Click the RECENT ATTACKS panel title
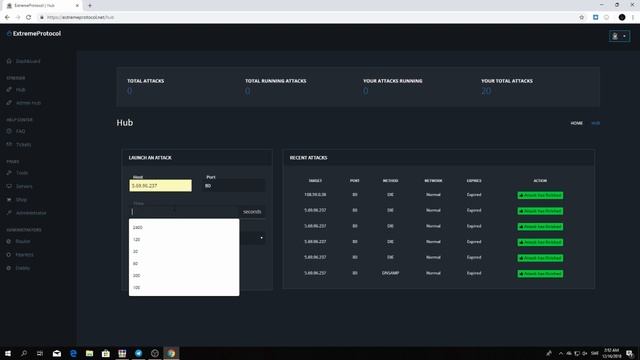The image size is (640, 360). point(309,158)
